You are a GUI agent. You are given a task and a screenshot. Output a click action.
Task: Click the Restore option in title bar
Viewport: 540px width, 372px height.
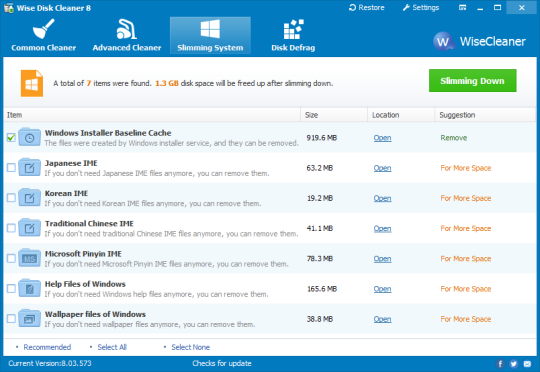coord(367,8)
